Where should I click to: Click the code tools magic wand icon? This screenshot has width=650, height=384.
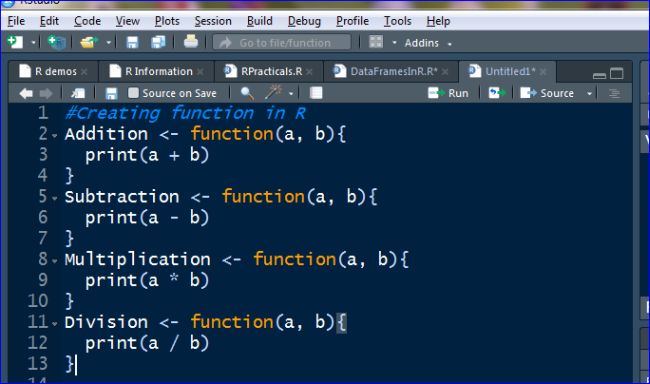click(273, 92)
